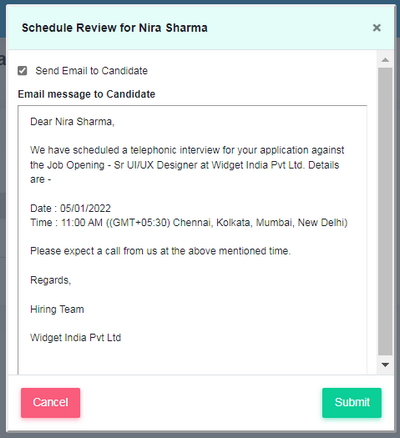
Task: Close the Schedule Review dialog with X
Action: [376, 28]
